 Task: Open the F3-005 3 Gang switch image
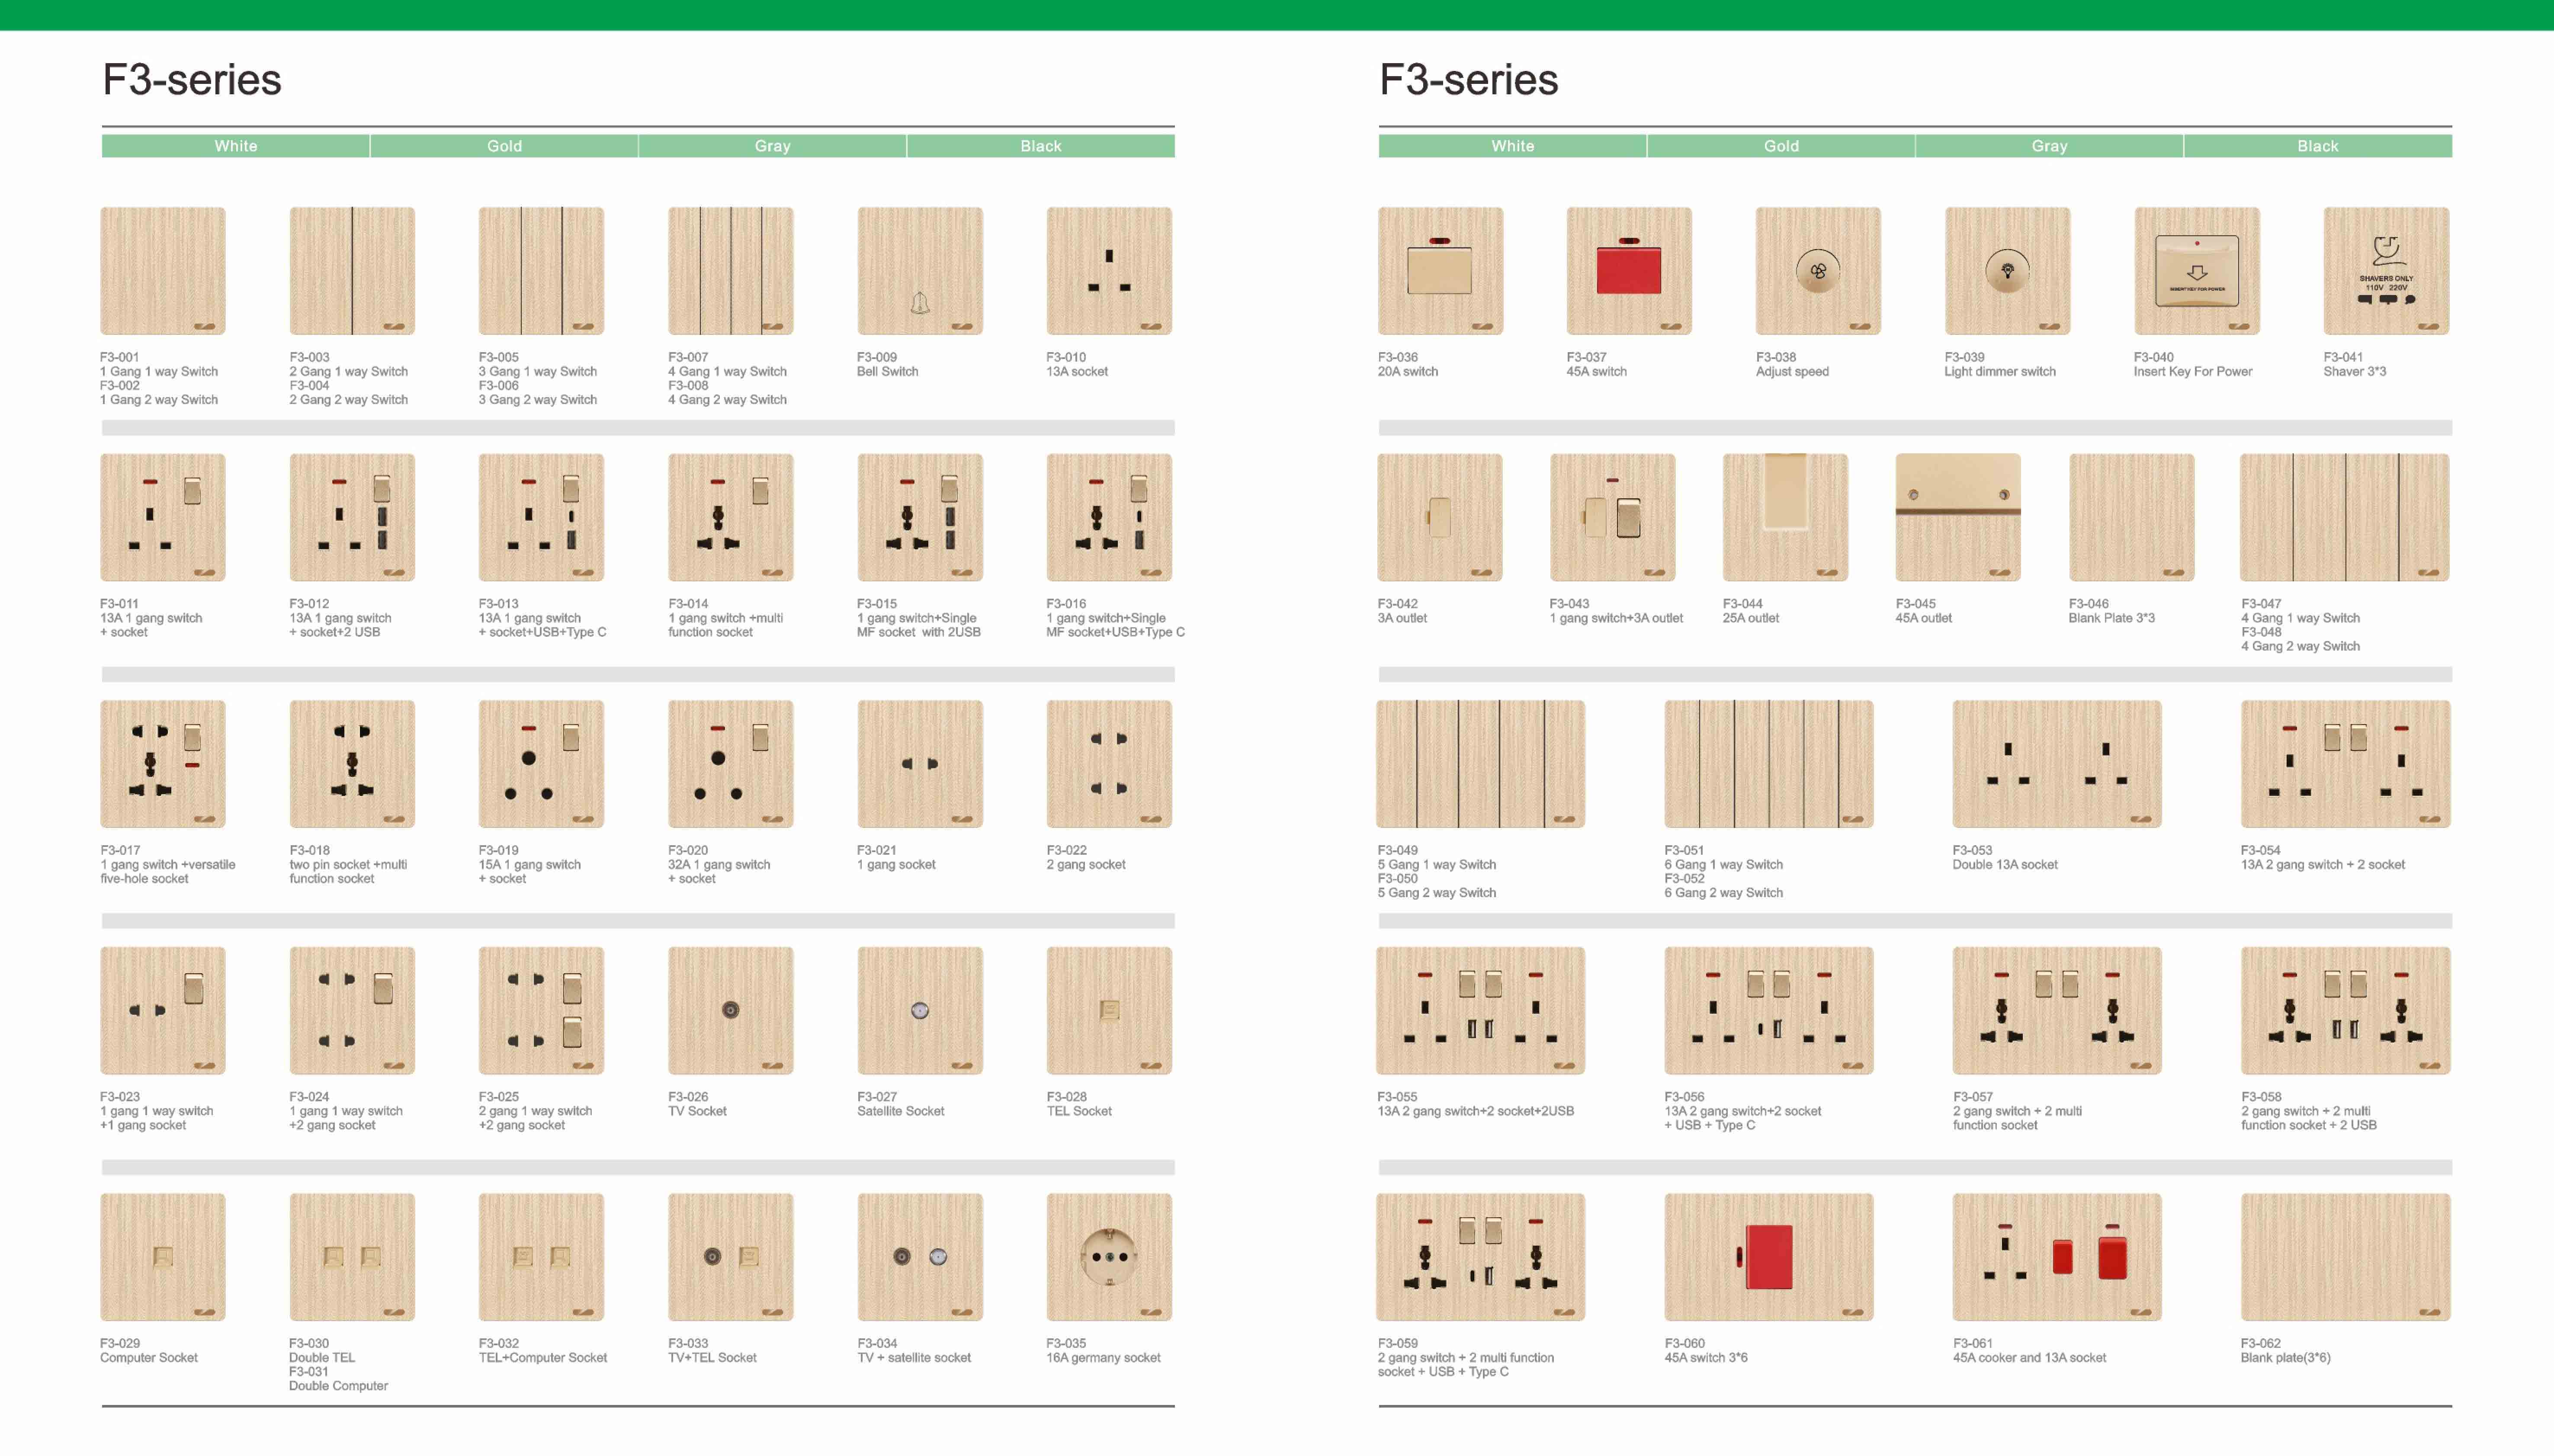click(x=541, y=271)
